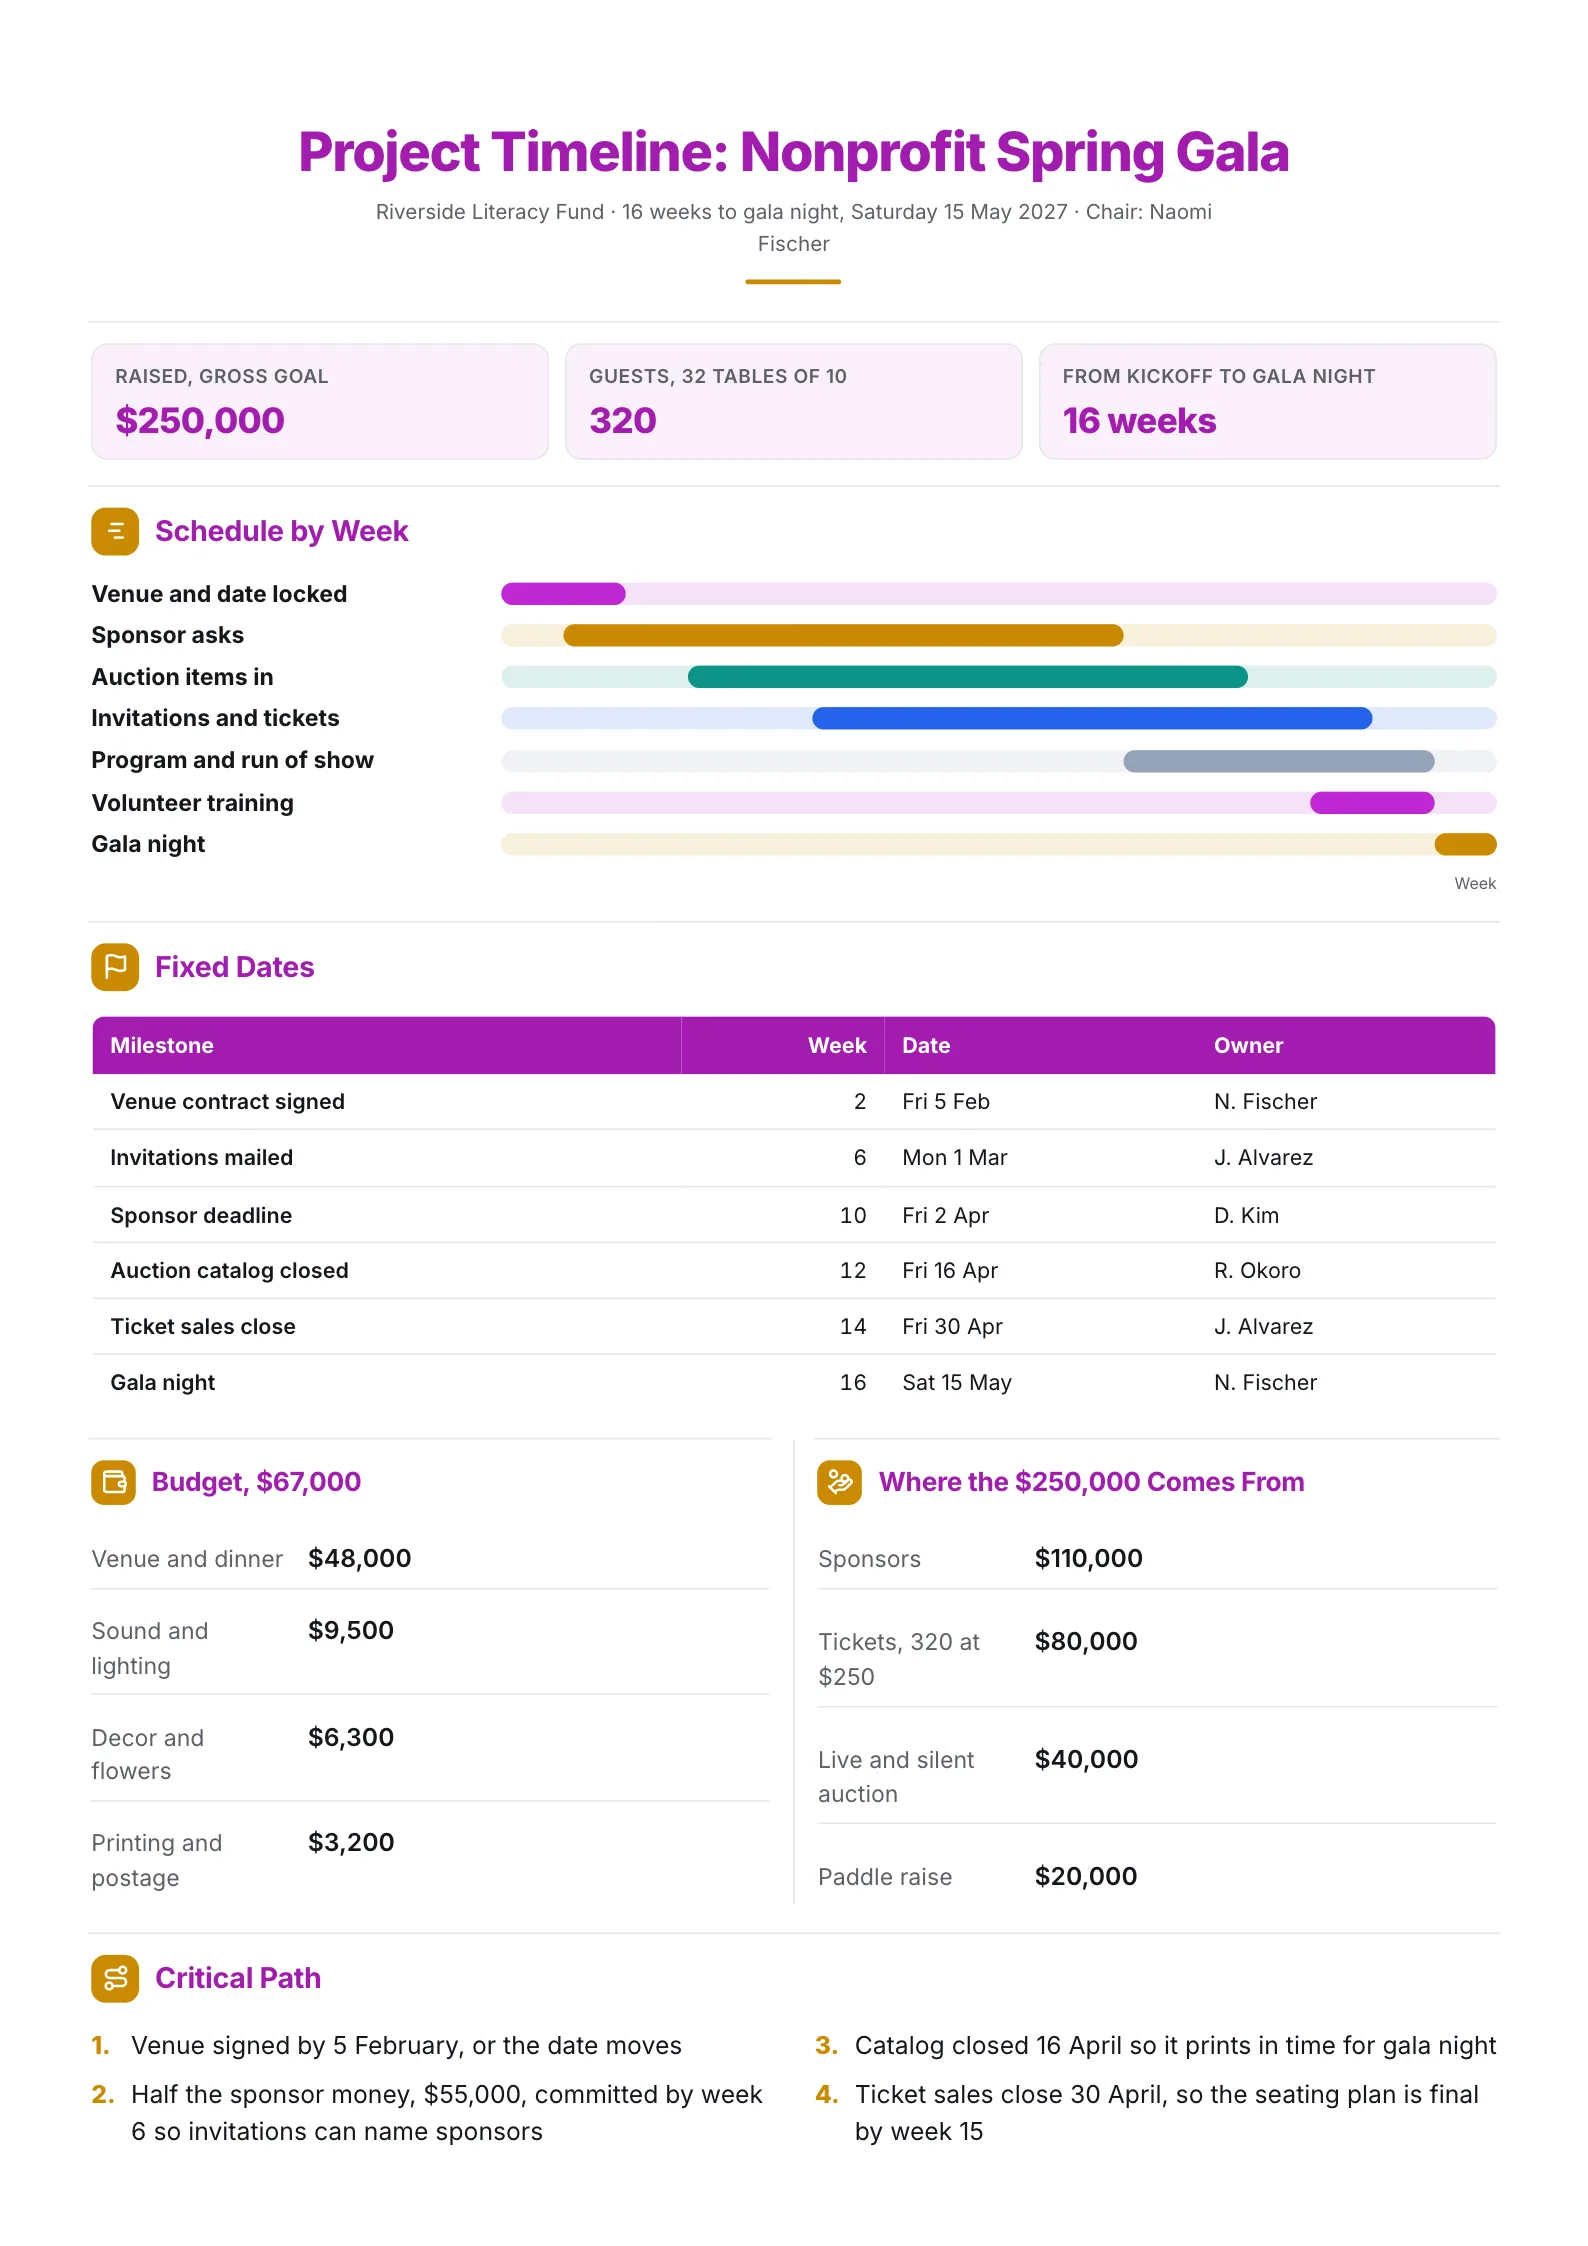
Task: Click the $48,000 Venue and dinner amount
Action: [360, 1558]
